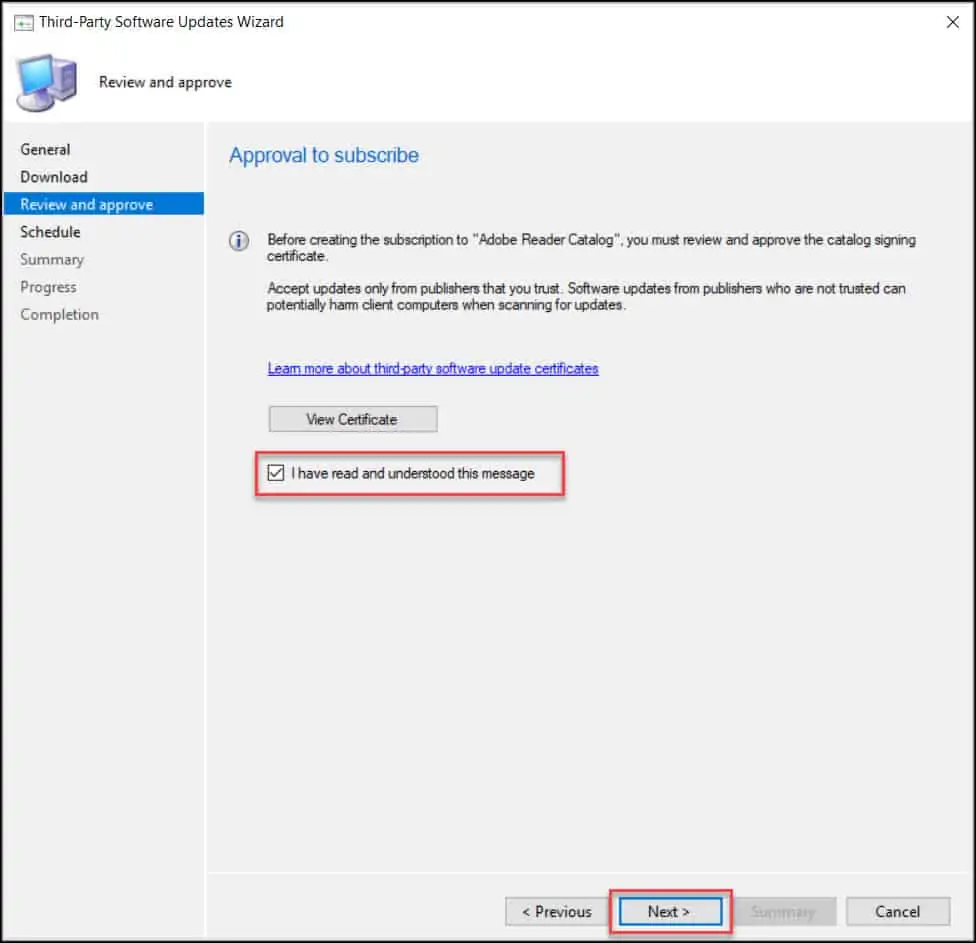Screen dimensions: 976x943
Task: Toggle 'I have read and understood this message' checkbox
Action: tap(276, 473)
